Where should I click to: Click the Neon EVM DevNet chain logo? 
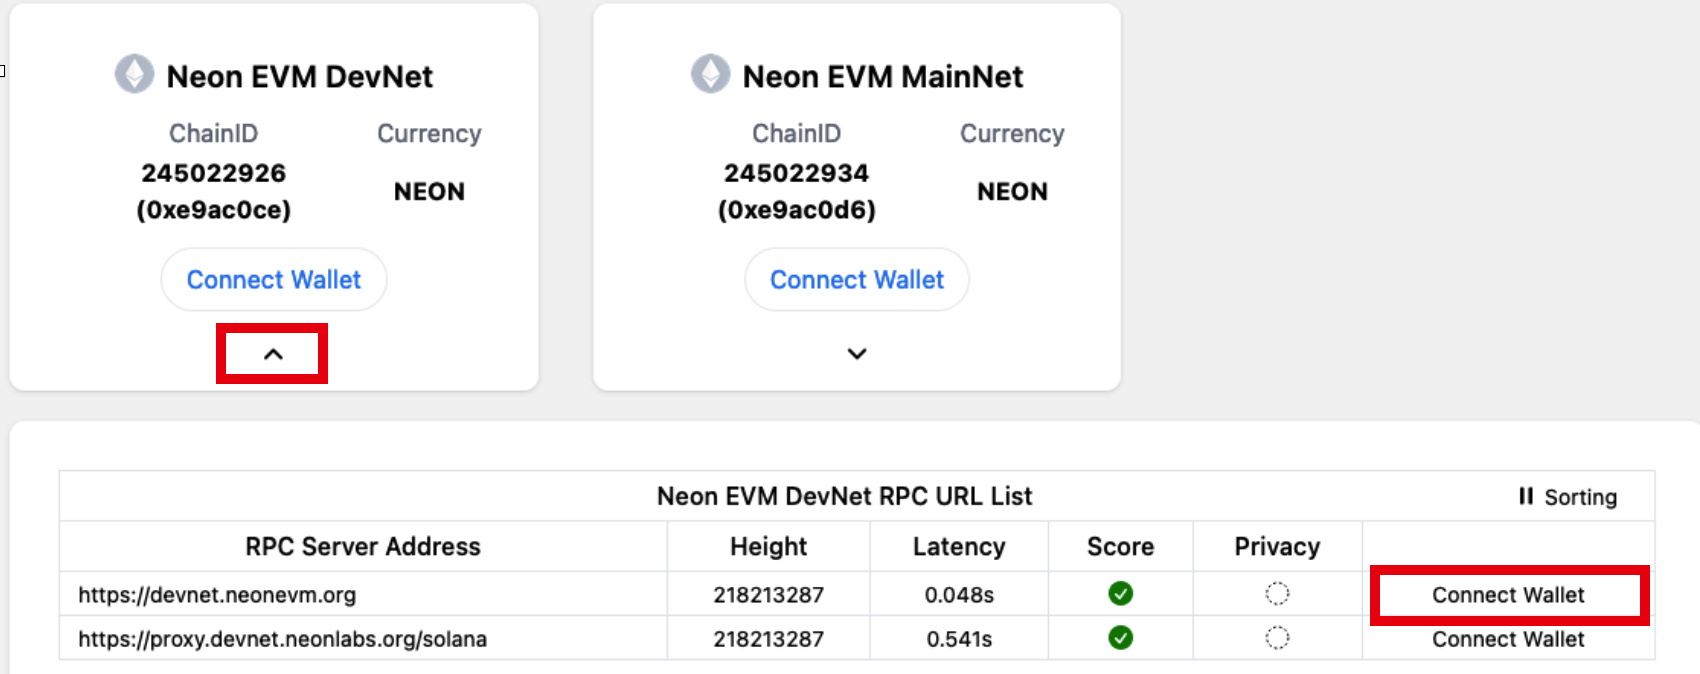point(134,74)
